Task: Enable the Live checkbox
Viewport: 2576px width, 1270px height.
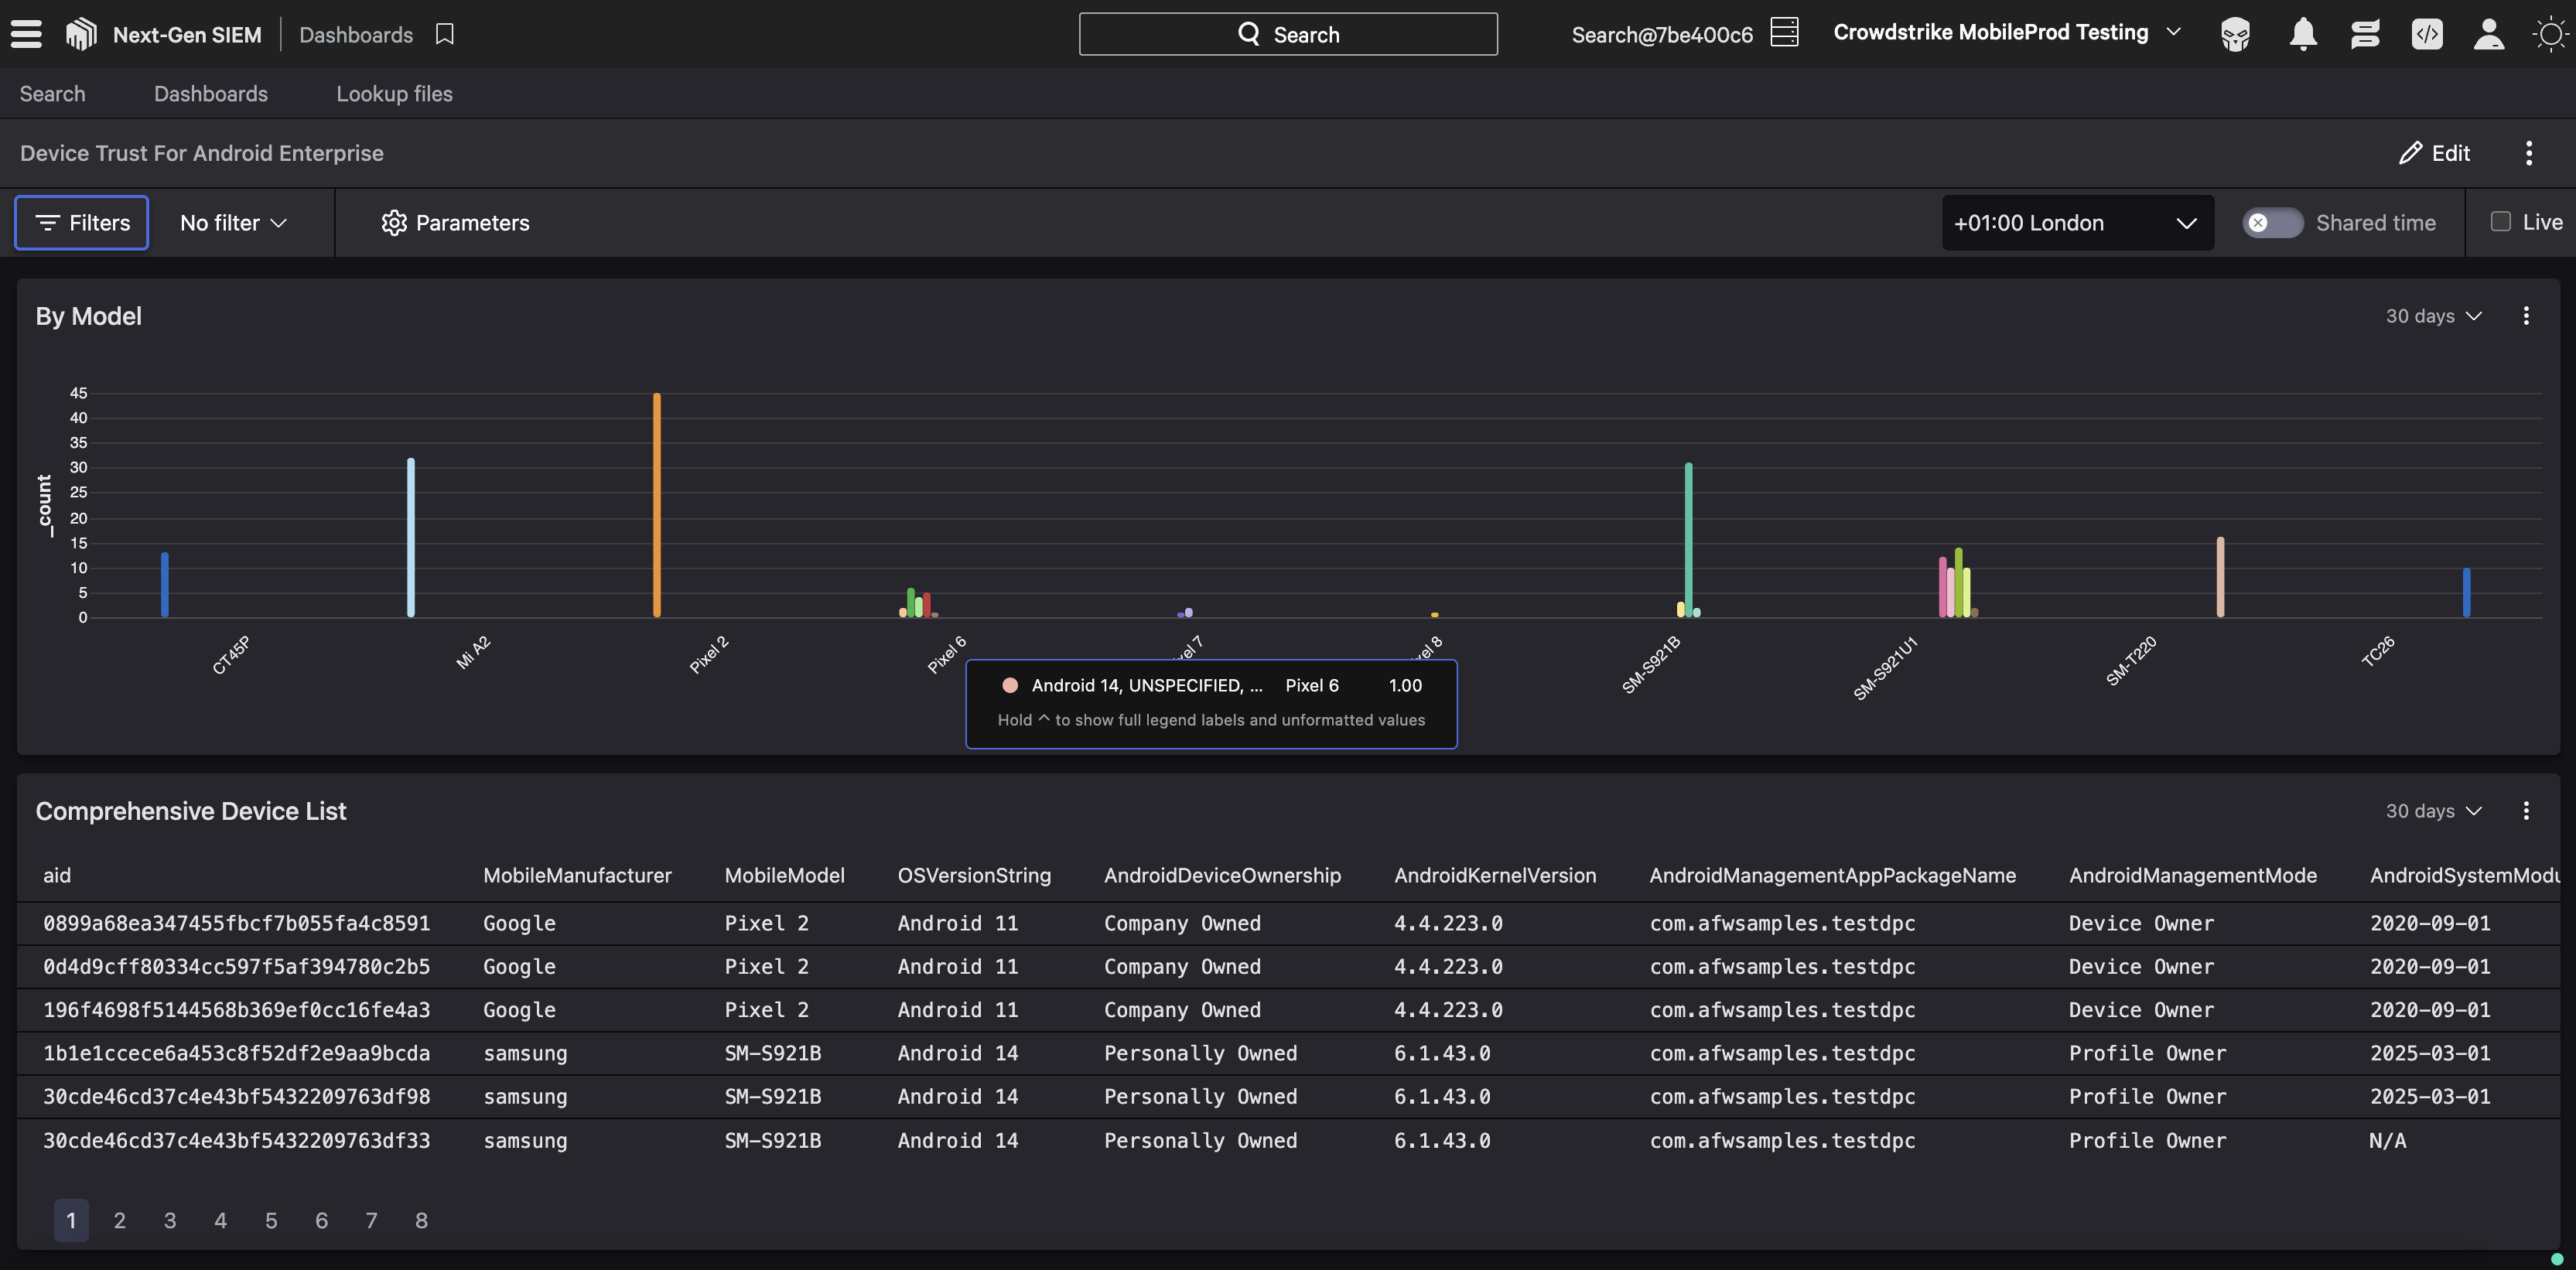Action: pos(2500,221)
